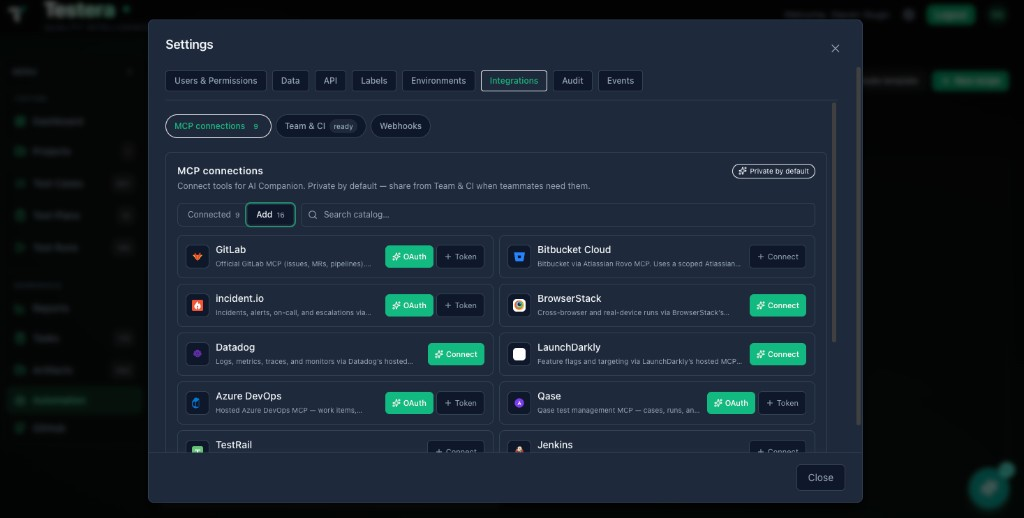1024x518 pixels.
Task: Add a Qase token
Action: 782,403
